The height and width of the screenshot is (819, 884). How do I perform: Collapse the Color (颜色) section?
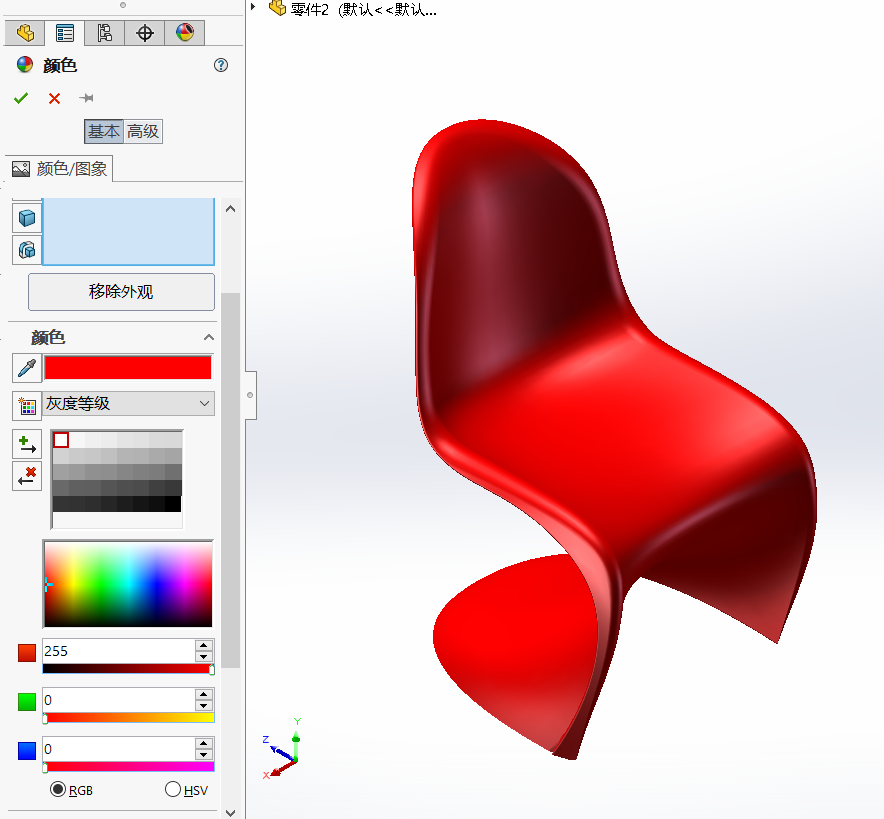point(209,337)
